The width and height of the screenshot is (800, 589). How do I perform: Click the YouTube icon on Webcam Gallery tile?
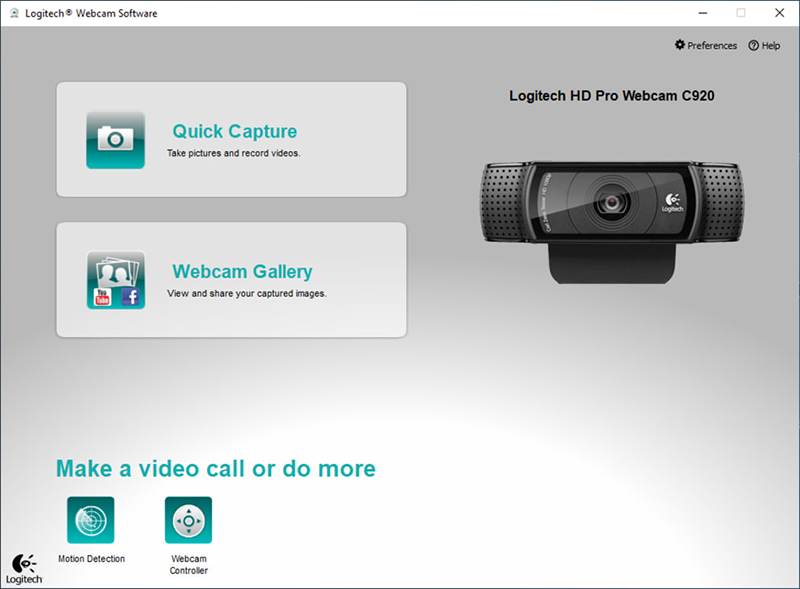pyautogui.click(x=101, y=295)
